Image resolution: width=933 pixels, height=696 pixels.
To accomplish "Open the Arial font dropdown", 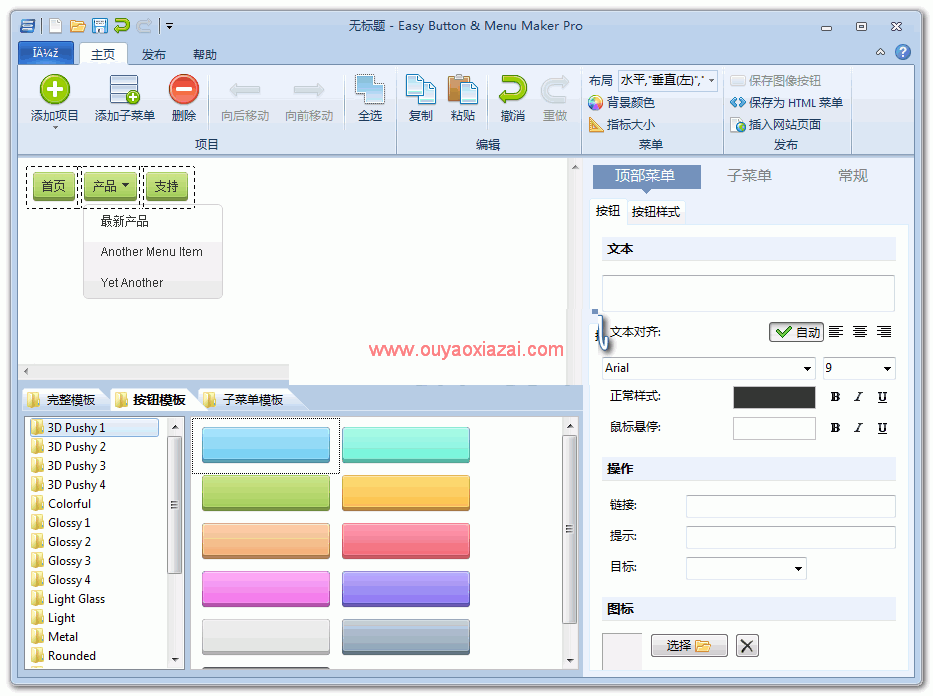I will tap(807, 368).
